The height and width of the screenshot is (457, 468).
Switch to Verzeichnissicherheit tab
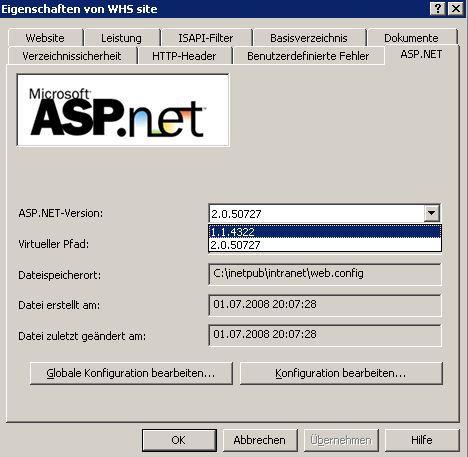click(72, 56)
